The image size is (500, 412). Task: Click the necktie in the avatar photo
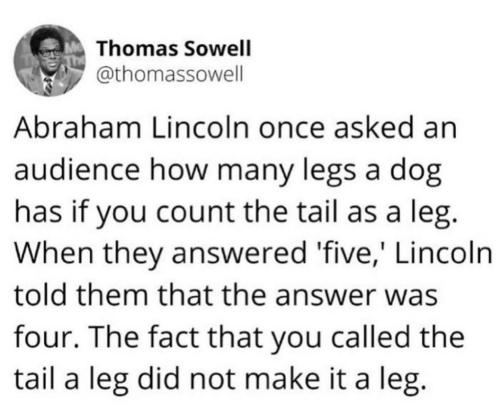[48, 86]
